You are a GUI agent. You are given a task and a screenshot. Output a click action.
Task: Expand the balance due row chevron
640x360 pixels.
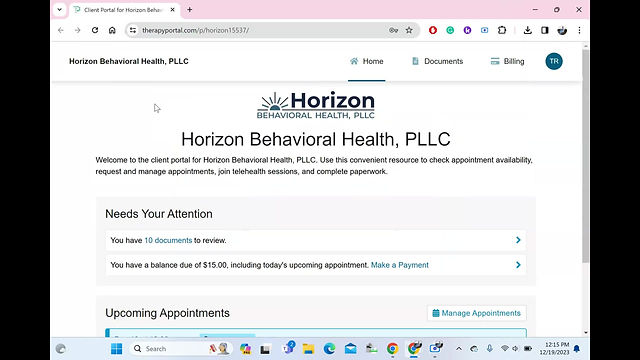518,265
